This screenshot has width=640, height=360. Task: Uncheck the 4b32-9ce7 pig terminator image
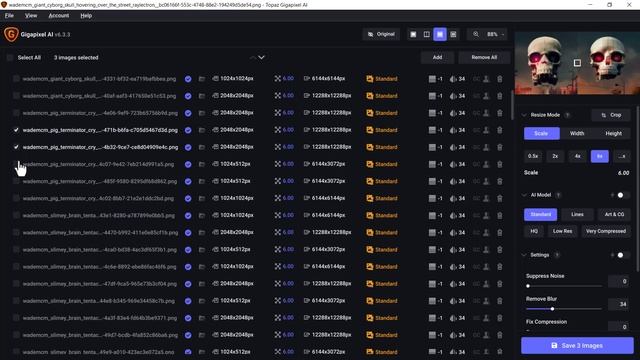16,147
